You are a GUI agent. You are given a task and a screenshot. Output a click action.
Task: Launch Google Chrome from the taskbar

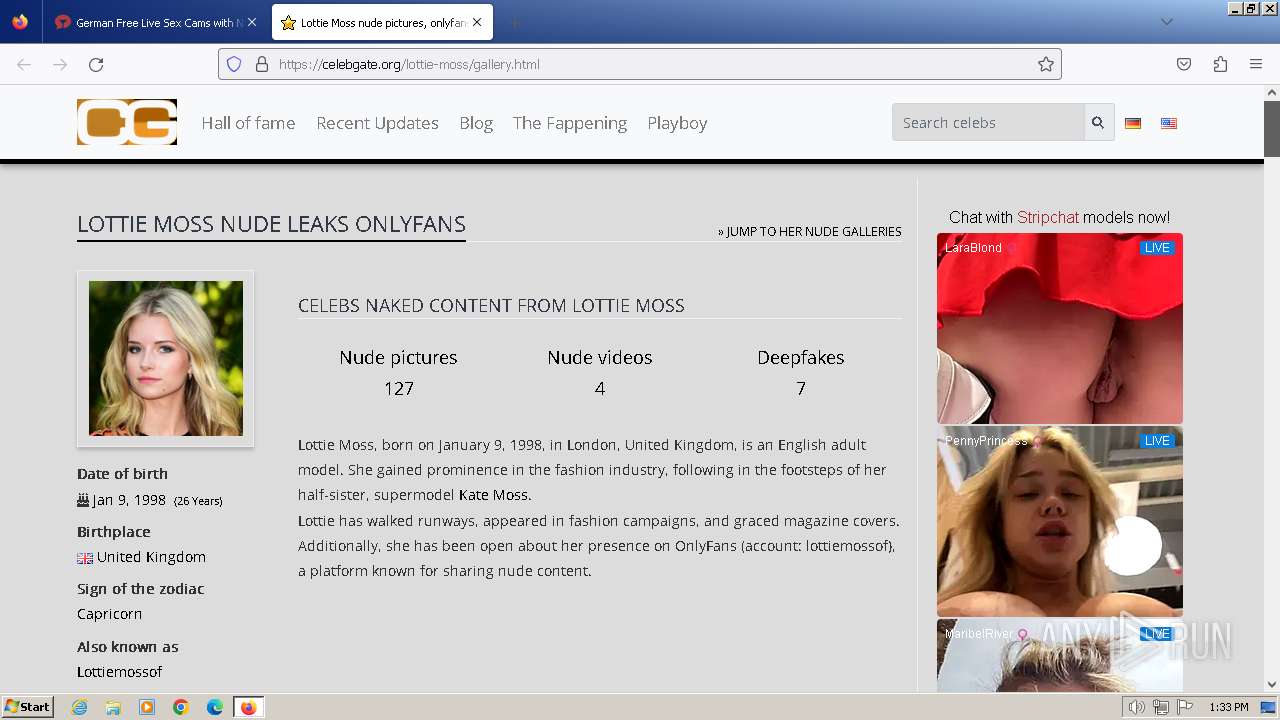pos(181,707)
